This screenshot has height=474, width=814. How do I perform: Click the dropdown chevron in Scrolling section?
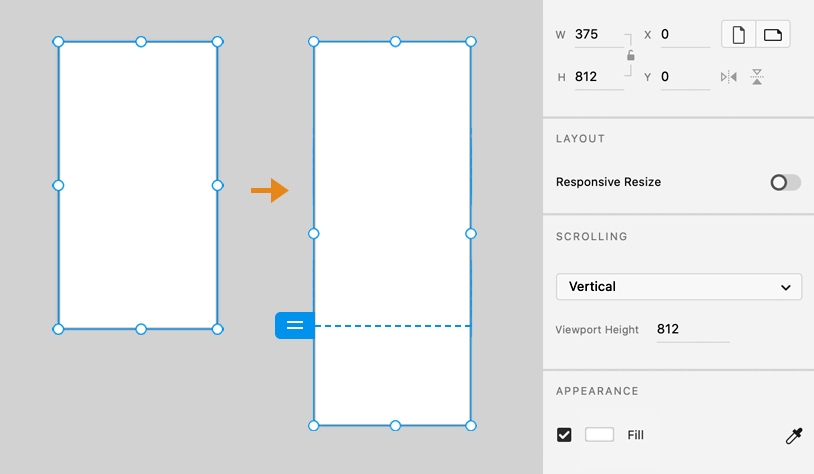785,287
